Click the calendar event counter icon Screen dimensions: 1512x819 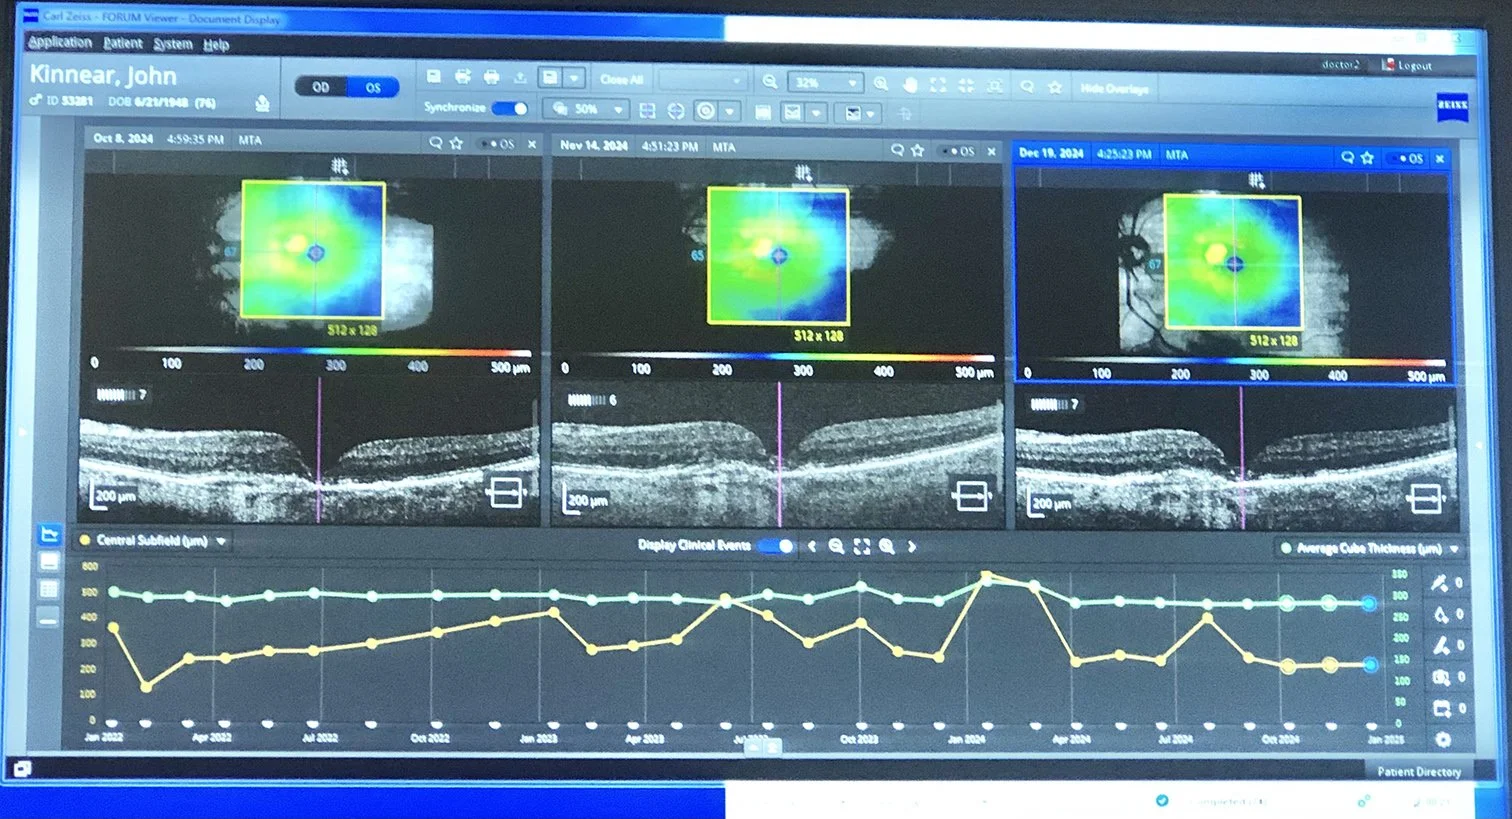pos(1441,708)
